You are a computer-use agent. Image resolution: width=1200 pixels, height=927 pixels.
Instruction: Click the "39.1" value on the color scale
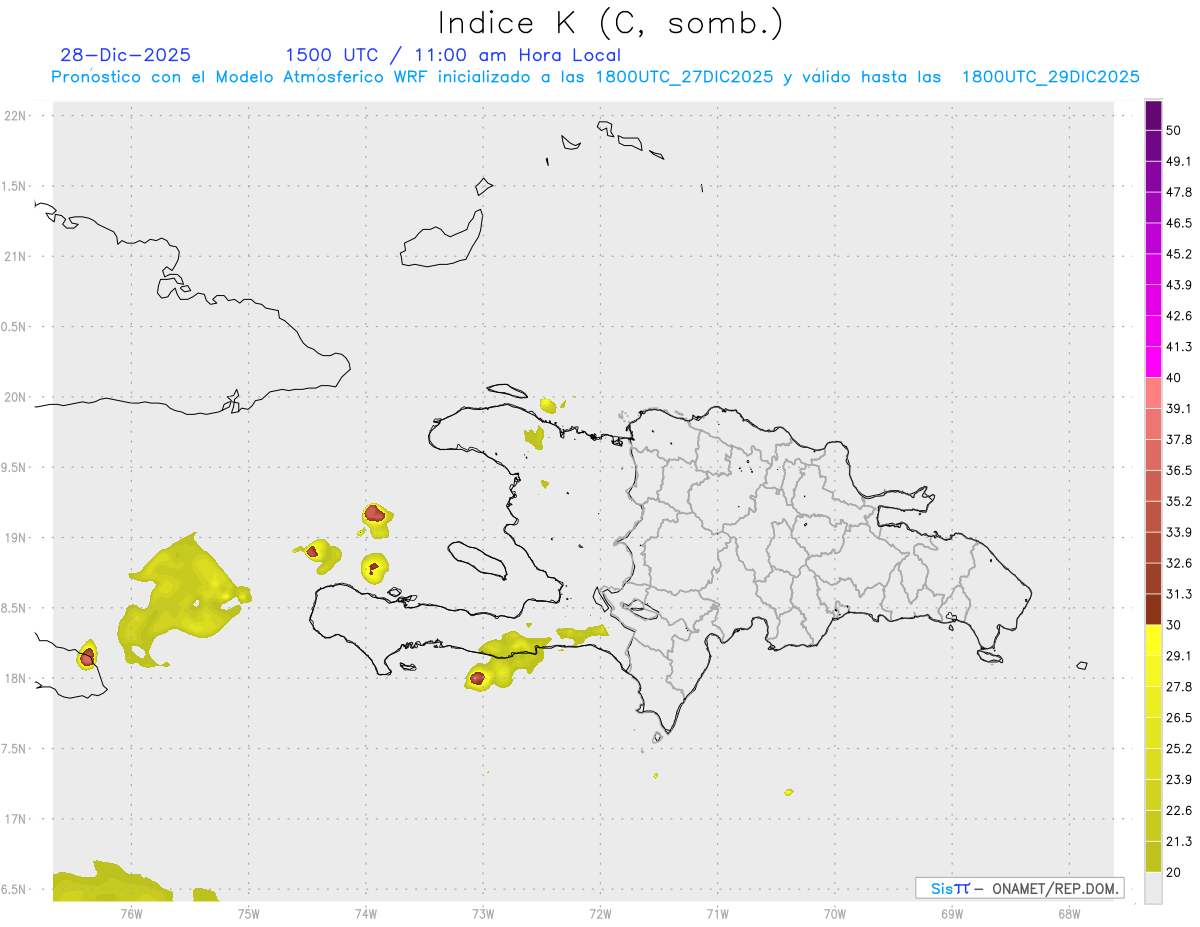click(x=1179, y=408)
